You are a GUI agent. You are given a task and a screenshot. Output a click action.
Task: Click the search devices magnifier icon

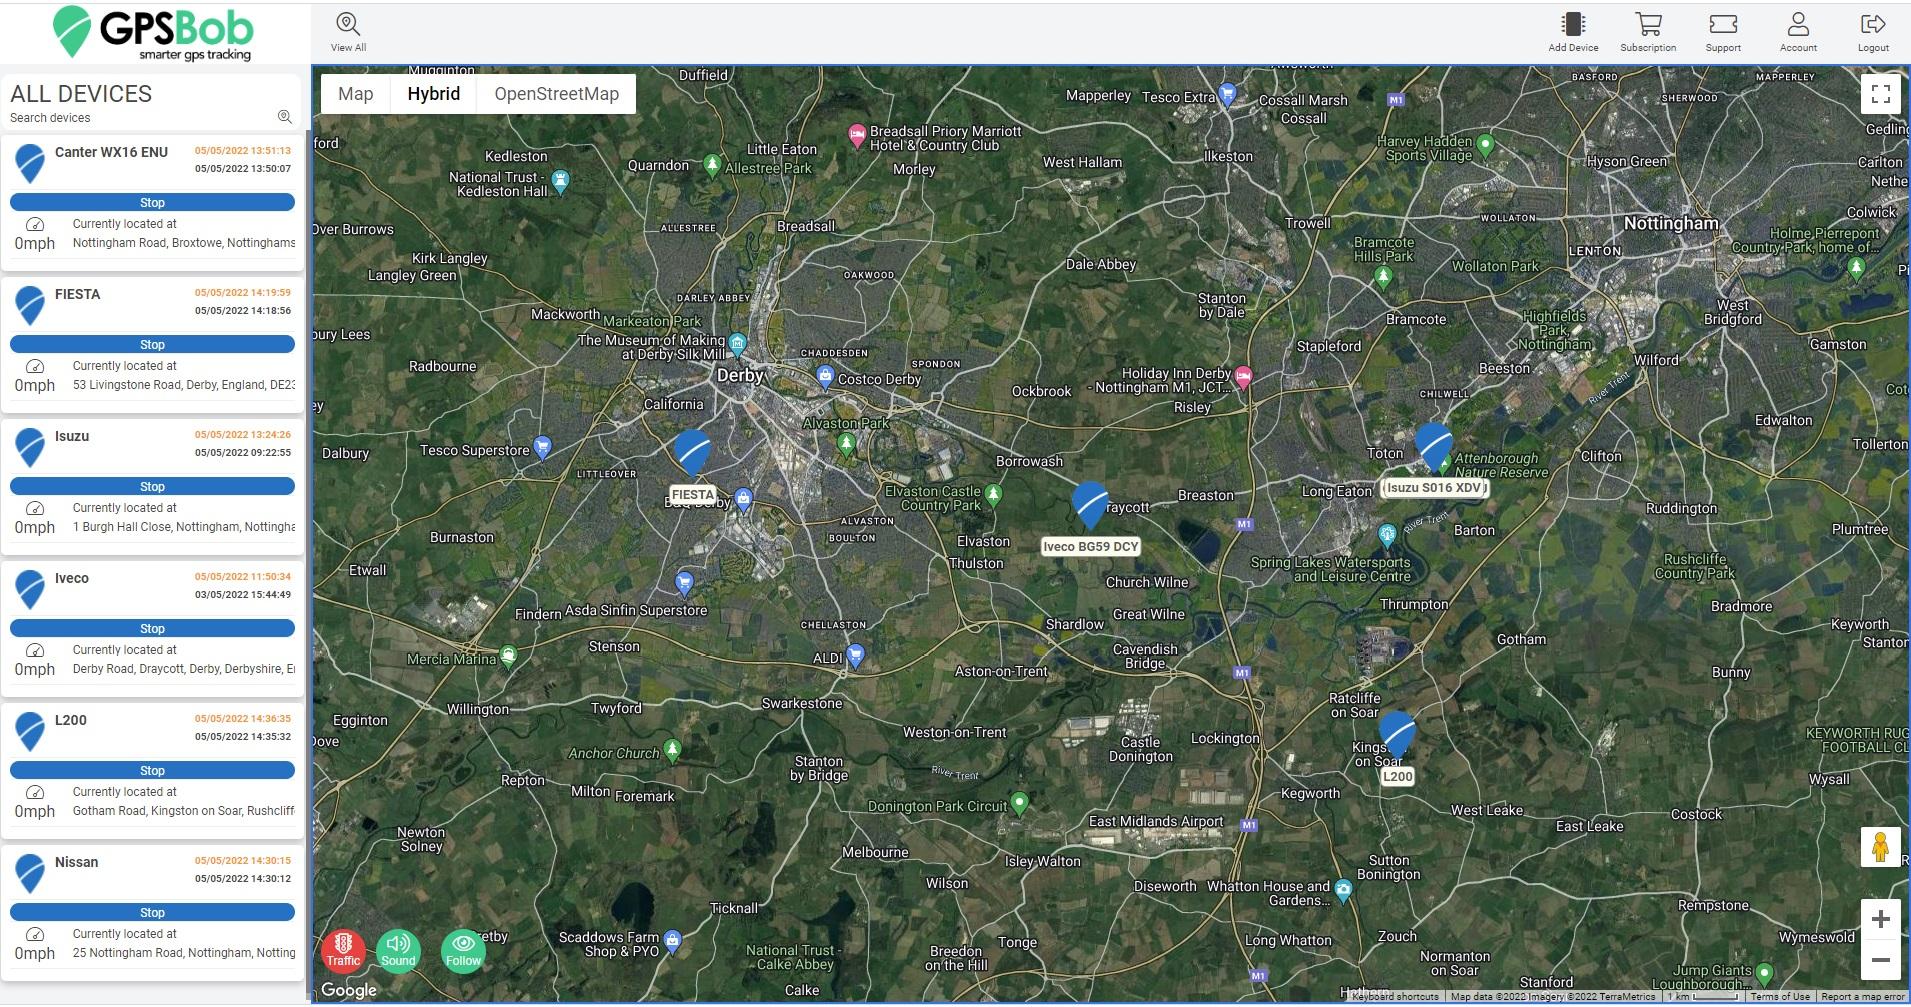285,117
